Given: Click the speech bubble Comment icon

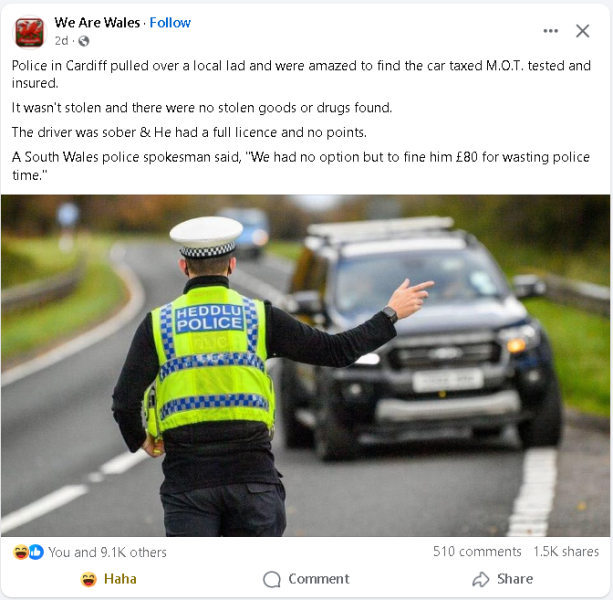Looking at the screenshot, I should pos(272,579).
